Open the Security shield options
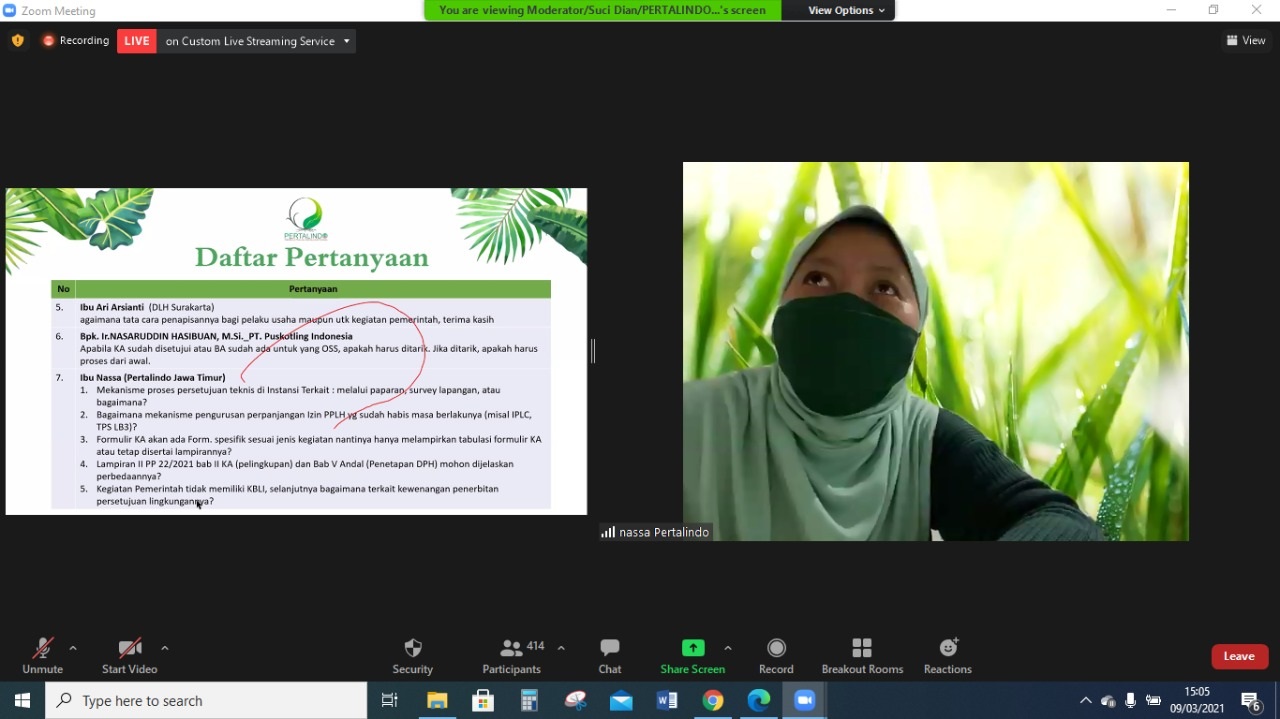This screenshot has width=1280, height=719. click(412, 656)
